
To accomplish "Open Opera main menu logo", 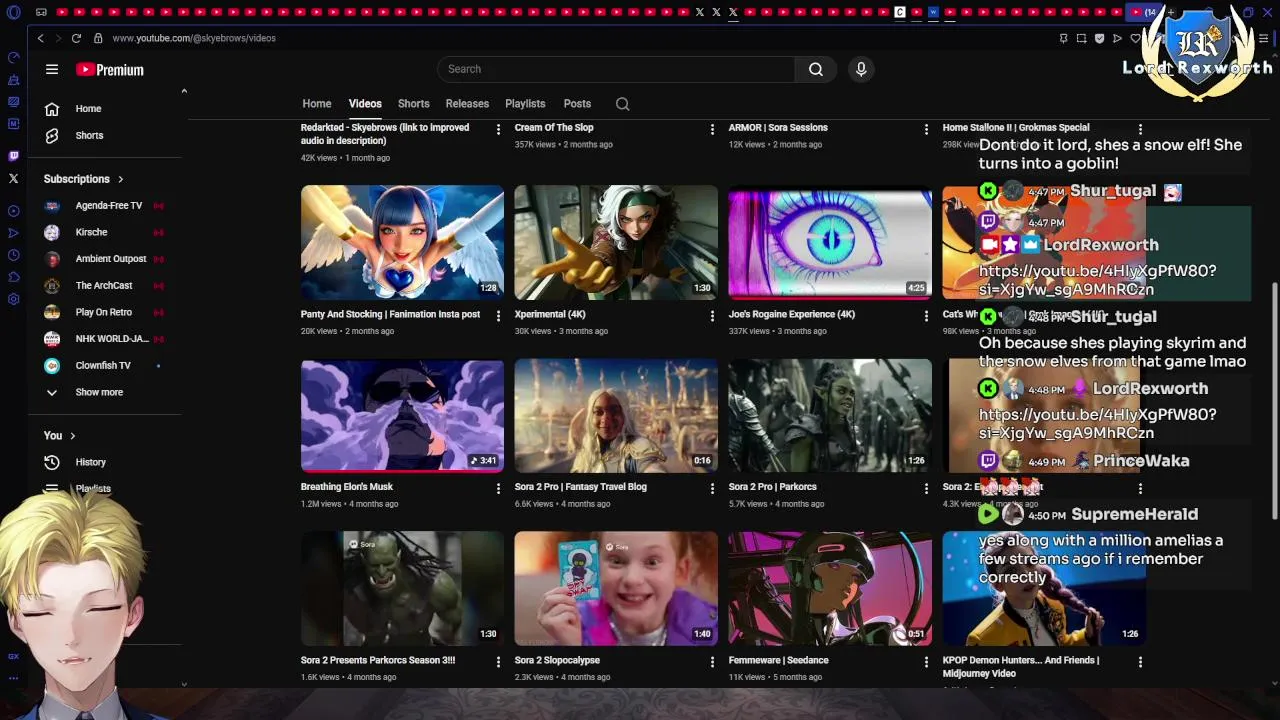I will pos(13,12).
